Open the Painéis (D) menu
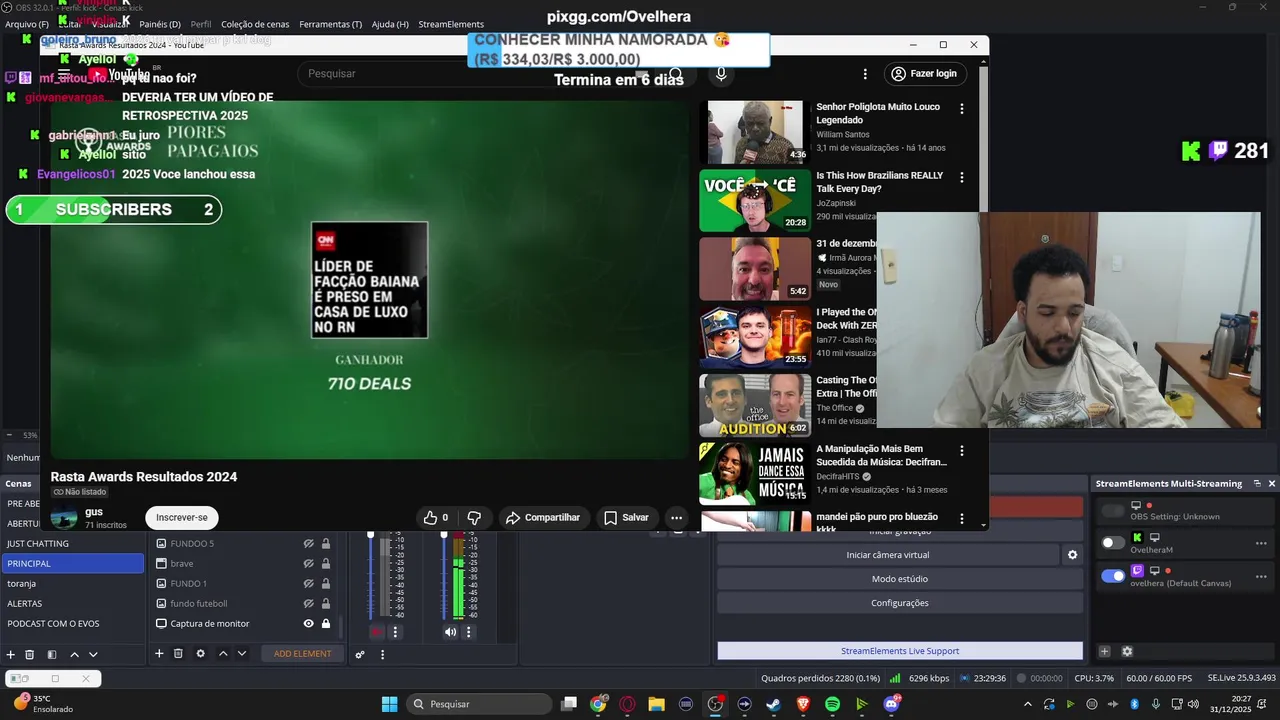Image resolution: width=1280 pixels, height=720 pixels. 160,24
